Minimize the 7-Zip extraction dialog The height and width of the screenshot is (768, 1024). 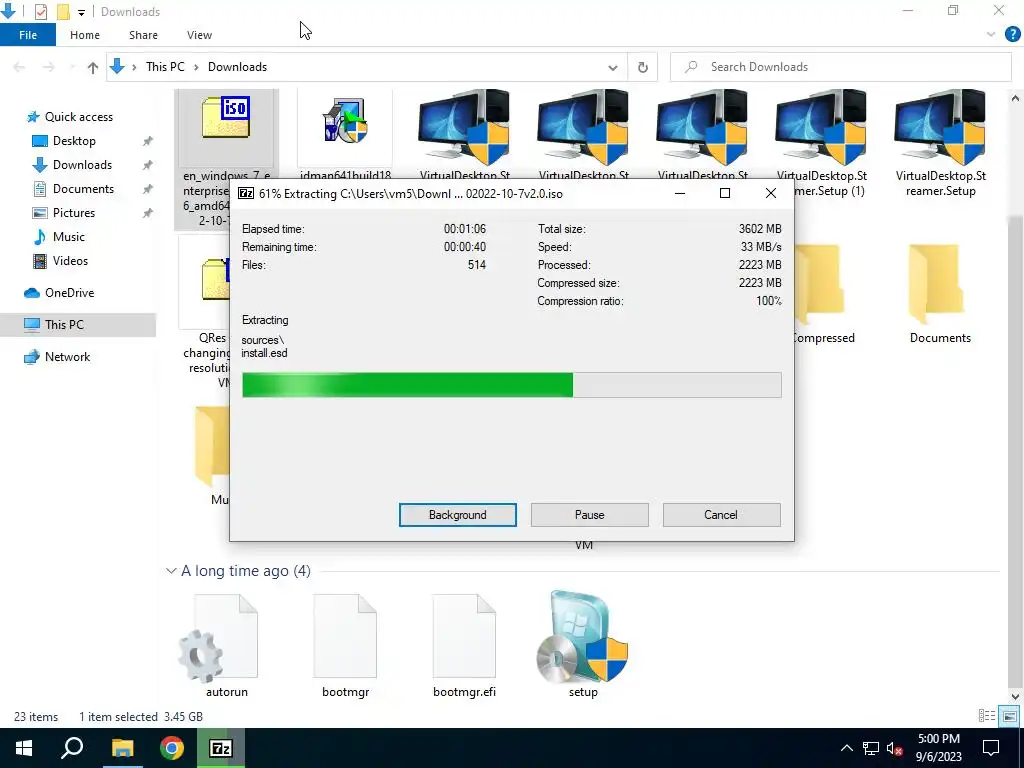680,193
